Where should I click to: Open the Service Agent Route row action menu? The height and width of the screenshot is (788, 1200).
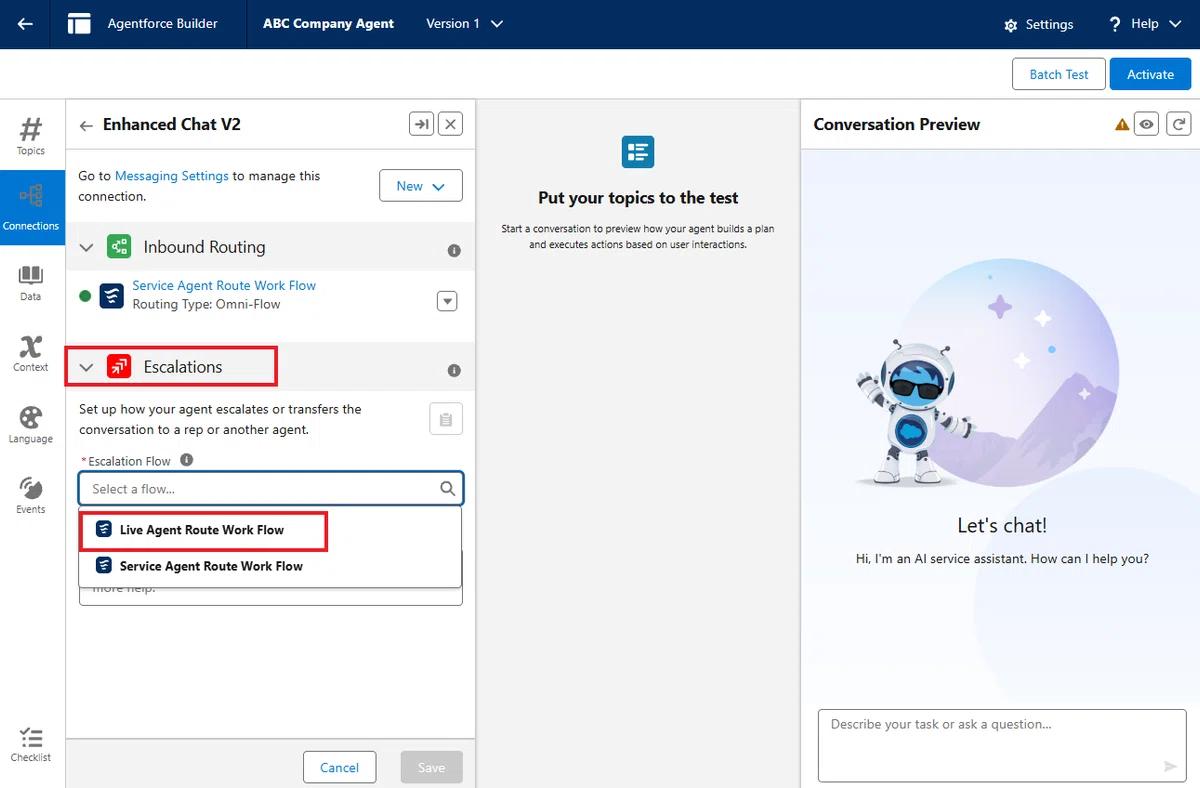(447, 300)
